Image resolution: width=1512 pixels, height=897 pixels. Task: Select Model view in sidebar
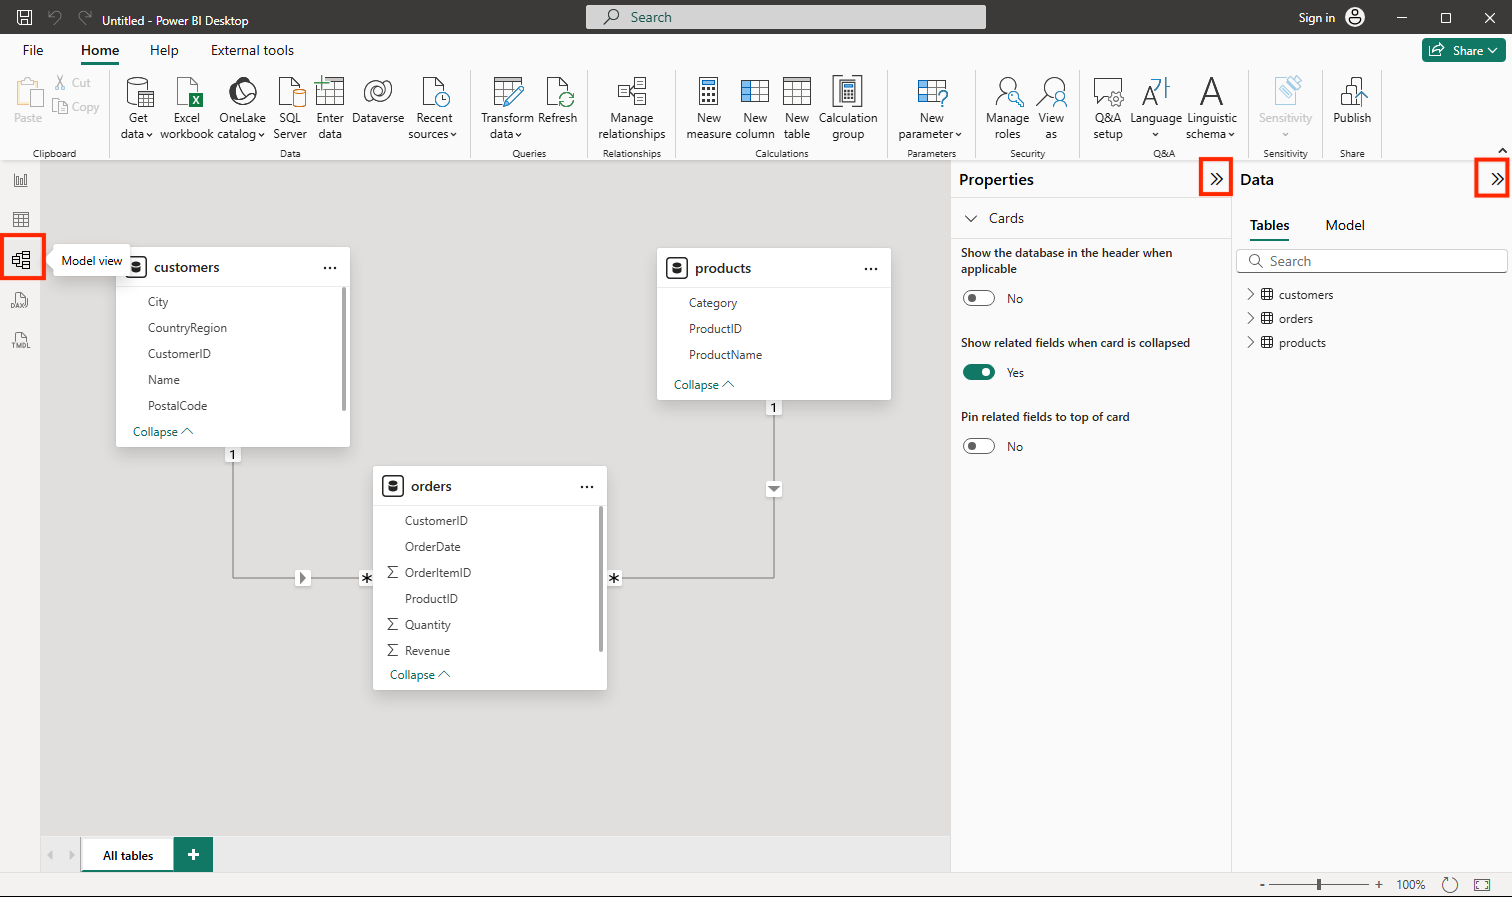tap(21, 260)
